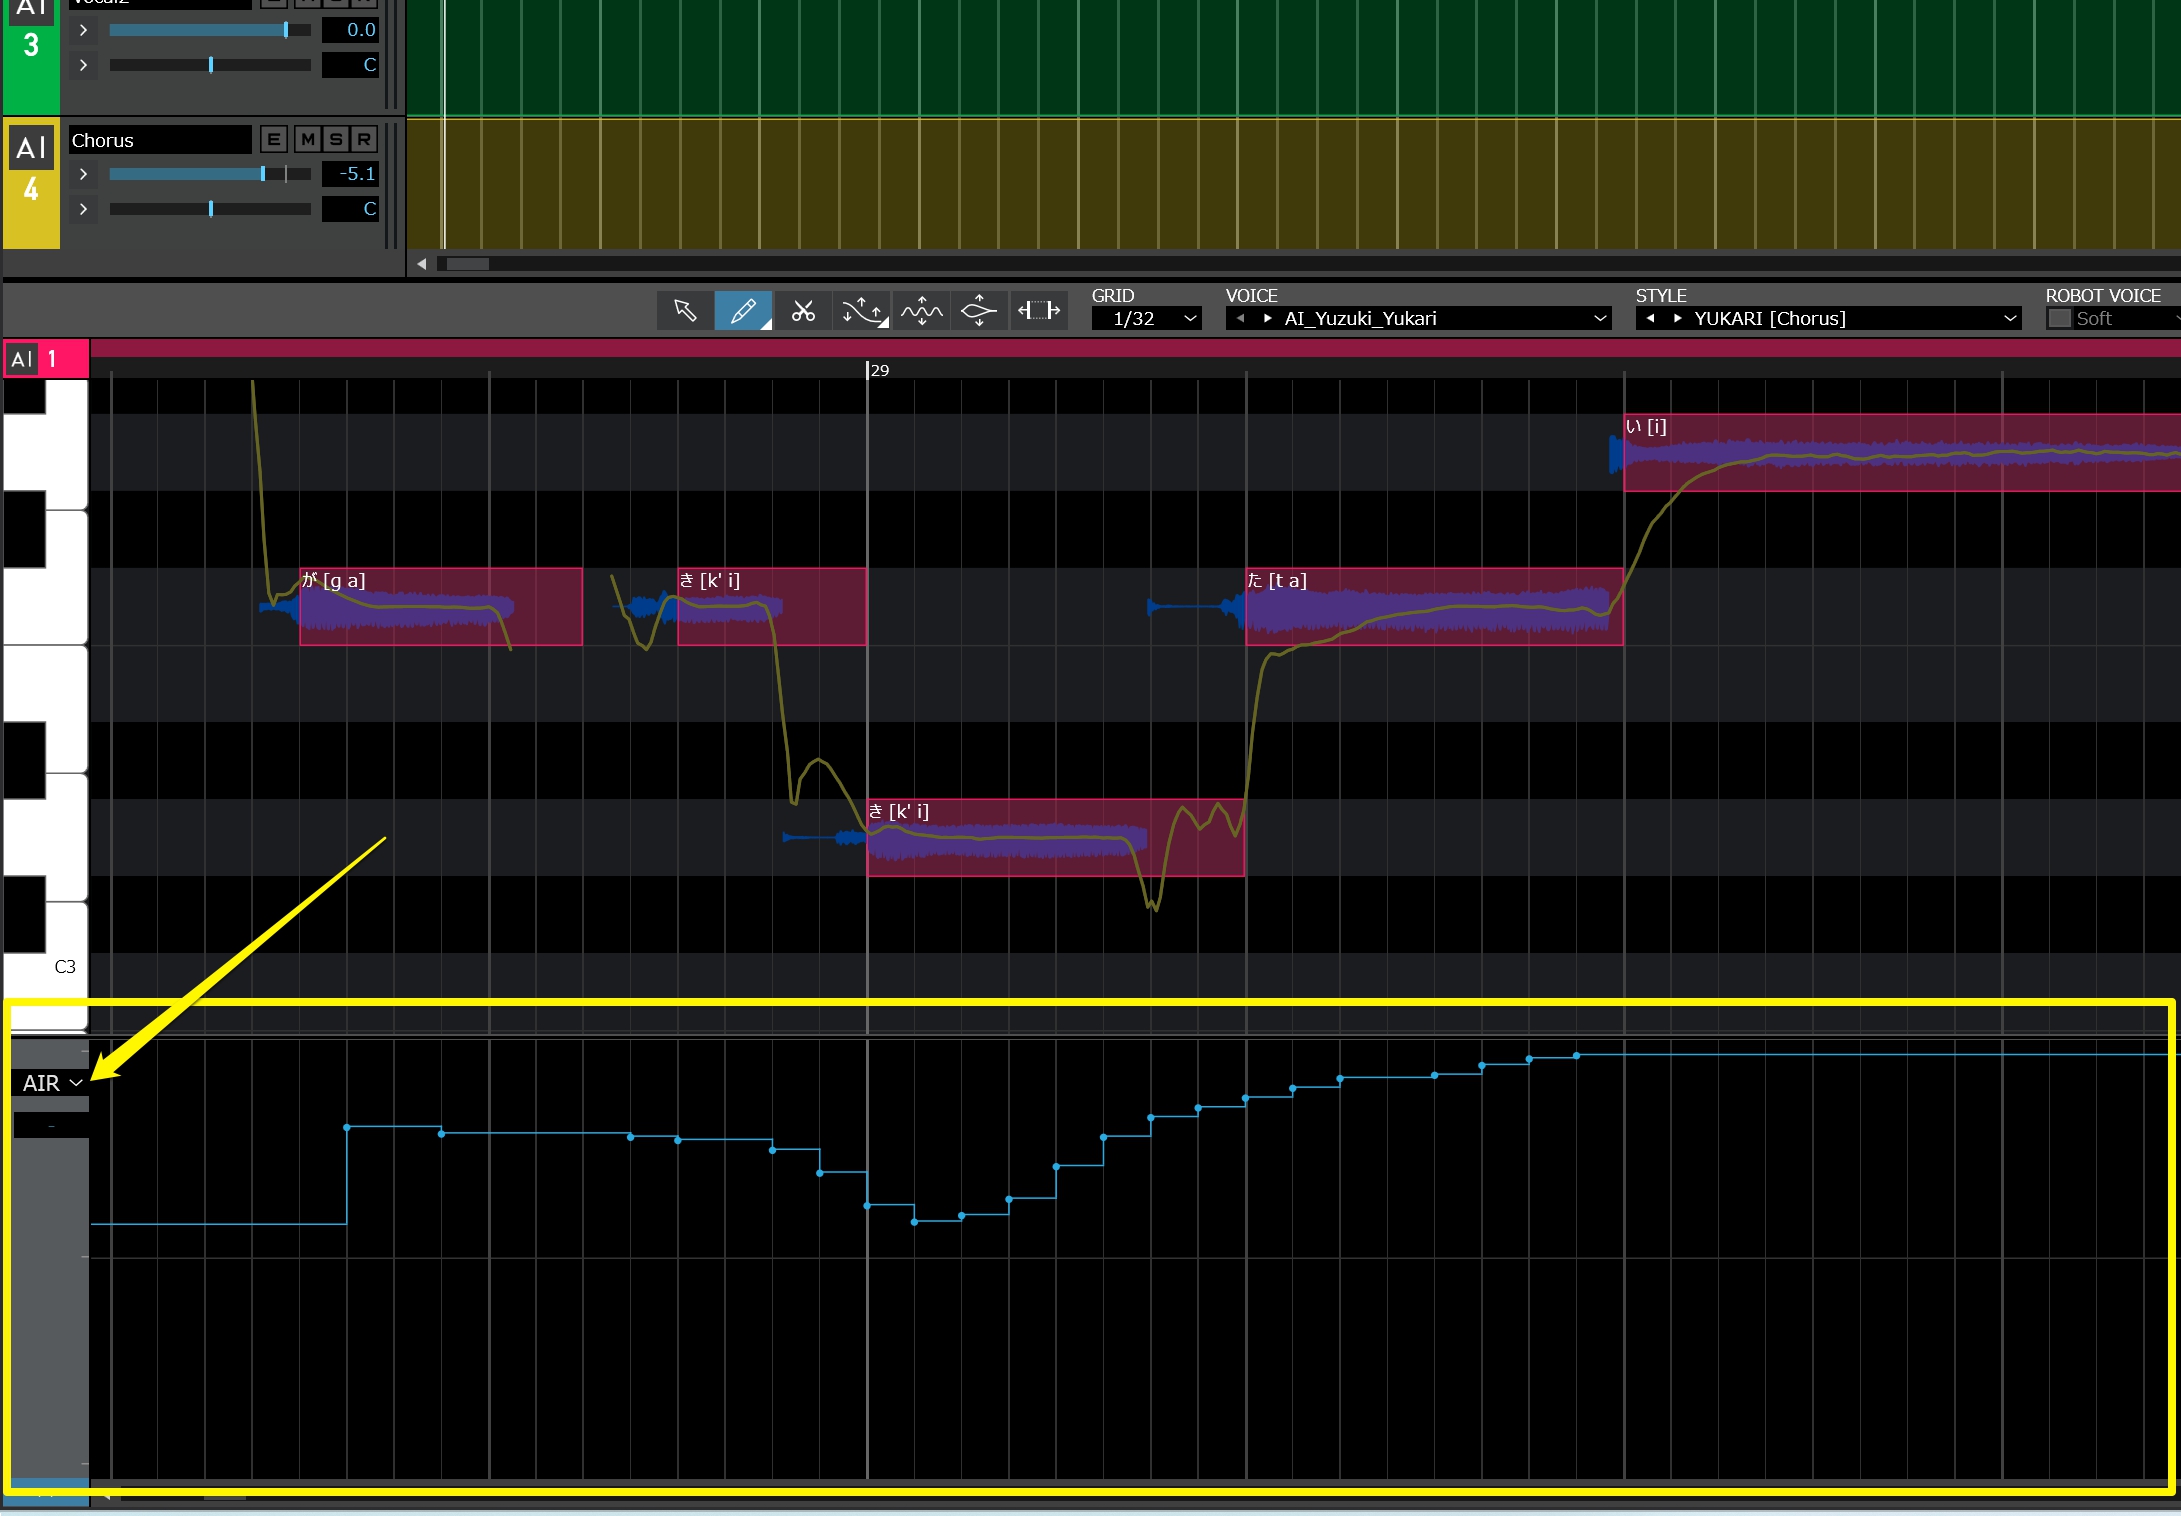The image size is (2181, 1516).
Task: Solo the Chorus track
Action: [336, 140]
